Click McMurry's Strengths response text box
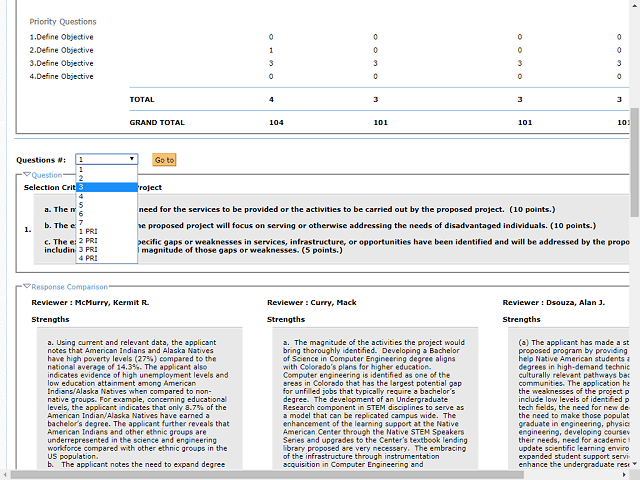Image resolution: width=640 pixels, height=480 pixels. coord(130,400)
